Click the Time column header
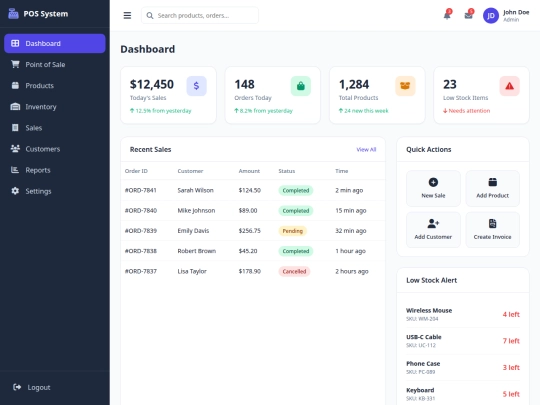 [342, 171]
